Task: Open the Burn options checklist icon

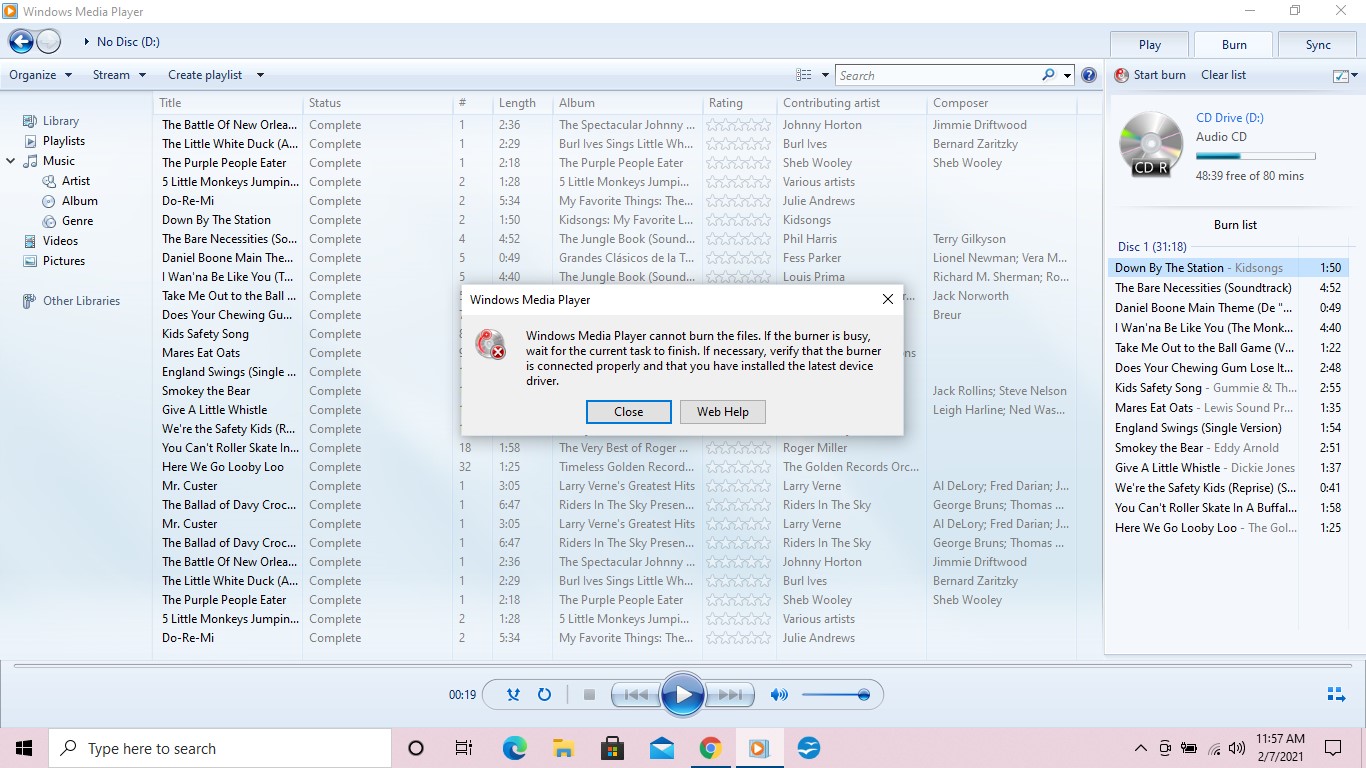Action: click(1341, 75)
